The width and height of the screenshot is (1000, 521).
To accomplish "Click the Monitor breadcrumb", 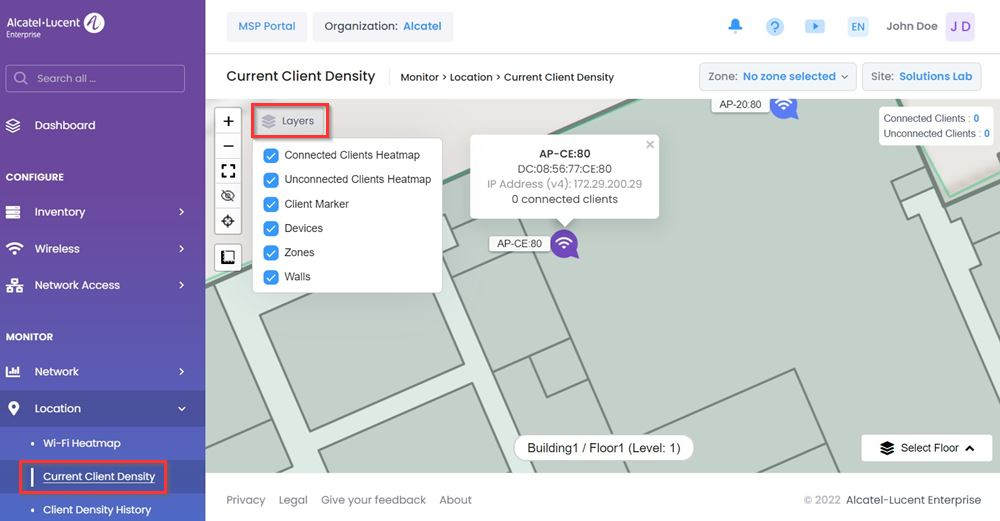I will point(419,77).
